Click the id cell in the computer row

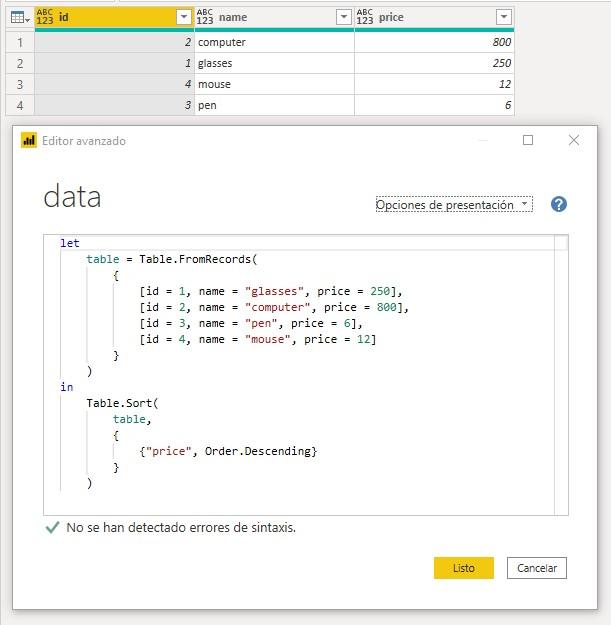[114, 42]
